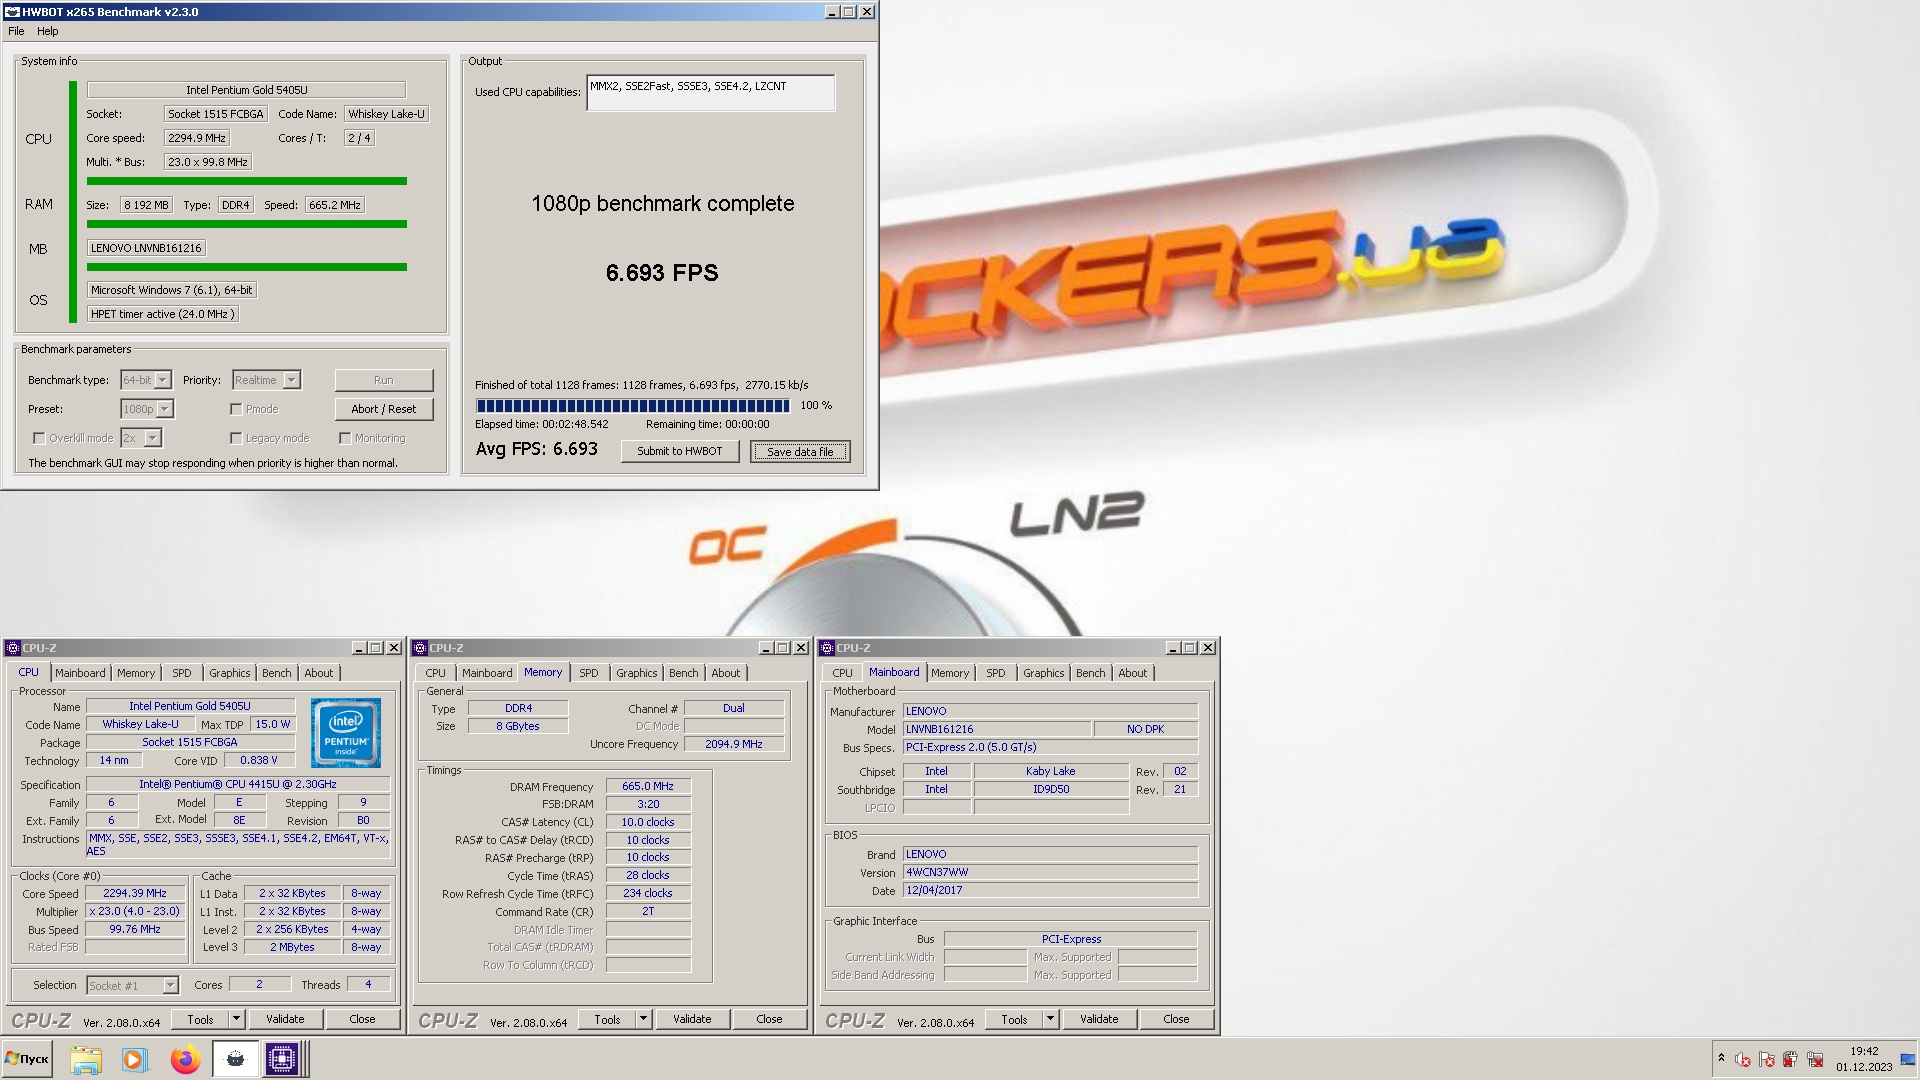Screen dimensions: 1920x1080
Task: Open Graphics tab in Mainboard CPU-Z window
Action: tap(1043, 673)
